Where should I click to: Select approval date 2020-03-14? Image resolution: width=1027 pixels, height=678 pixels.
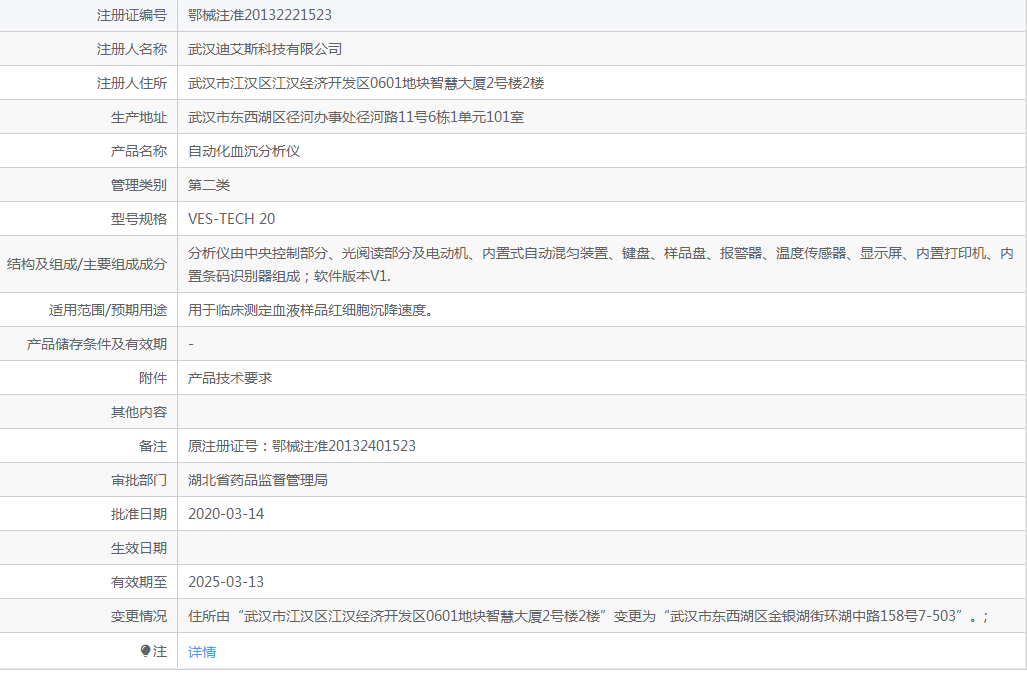226,514
